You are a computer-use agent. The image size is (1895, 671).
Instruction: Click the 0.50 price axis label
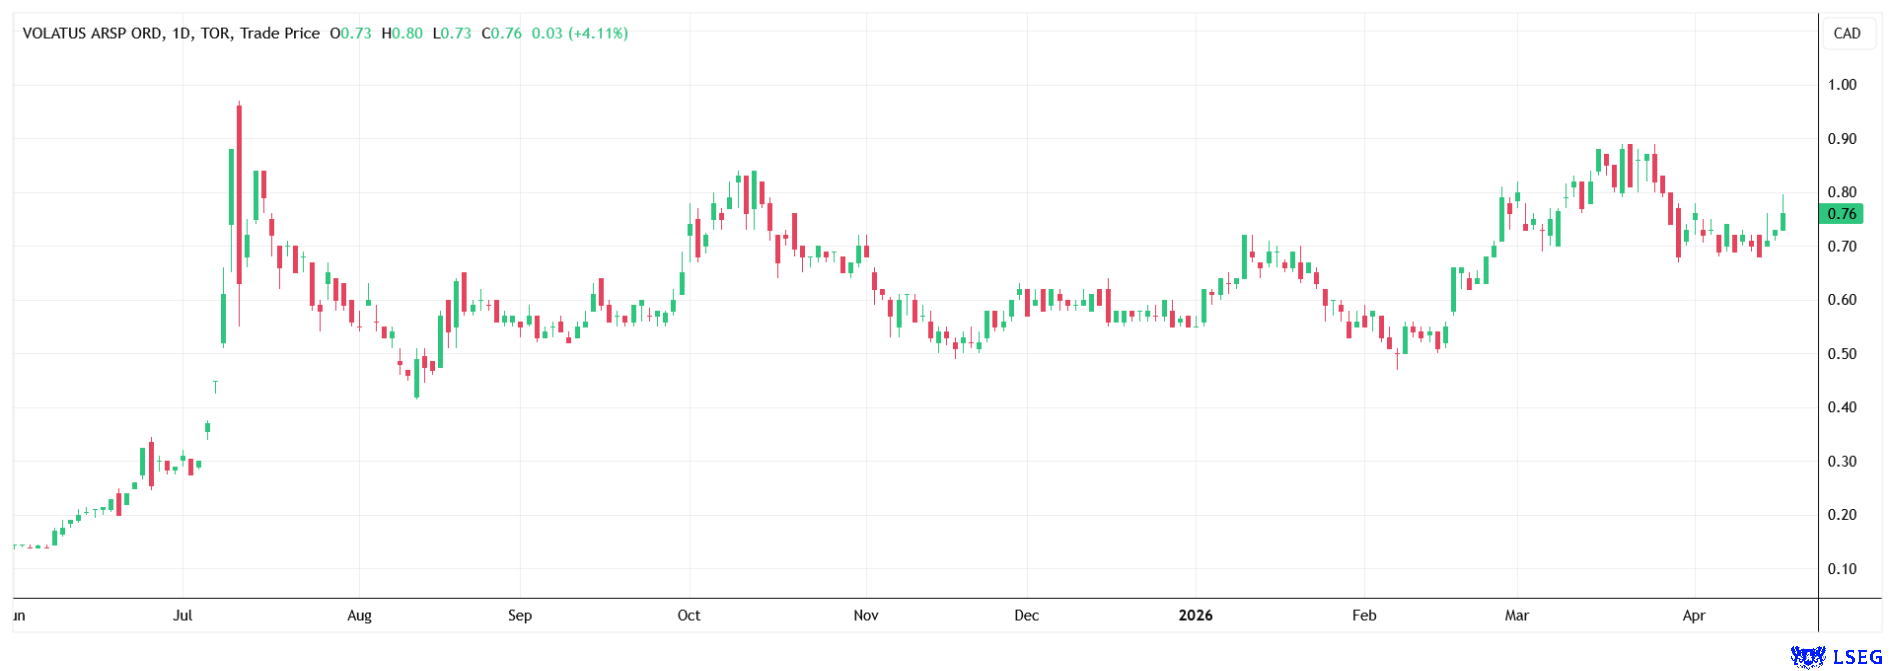(1841, 354)
